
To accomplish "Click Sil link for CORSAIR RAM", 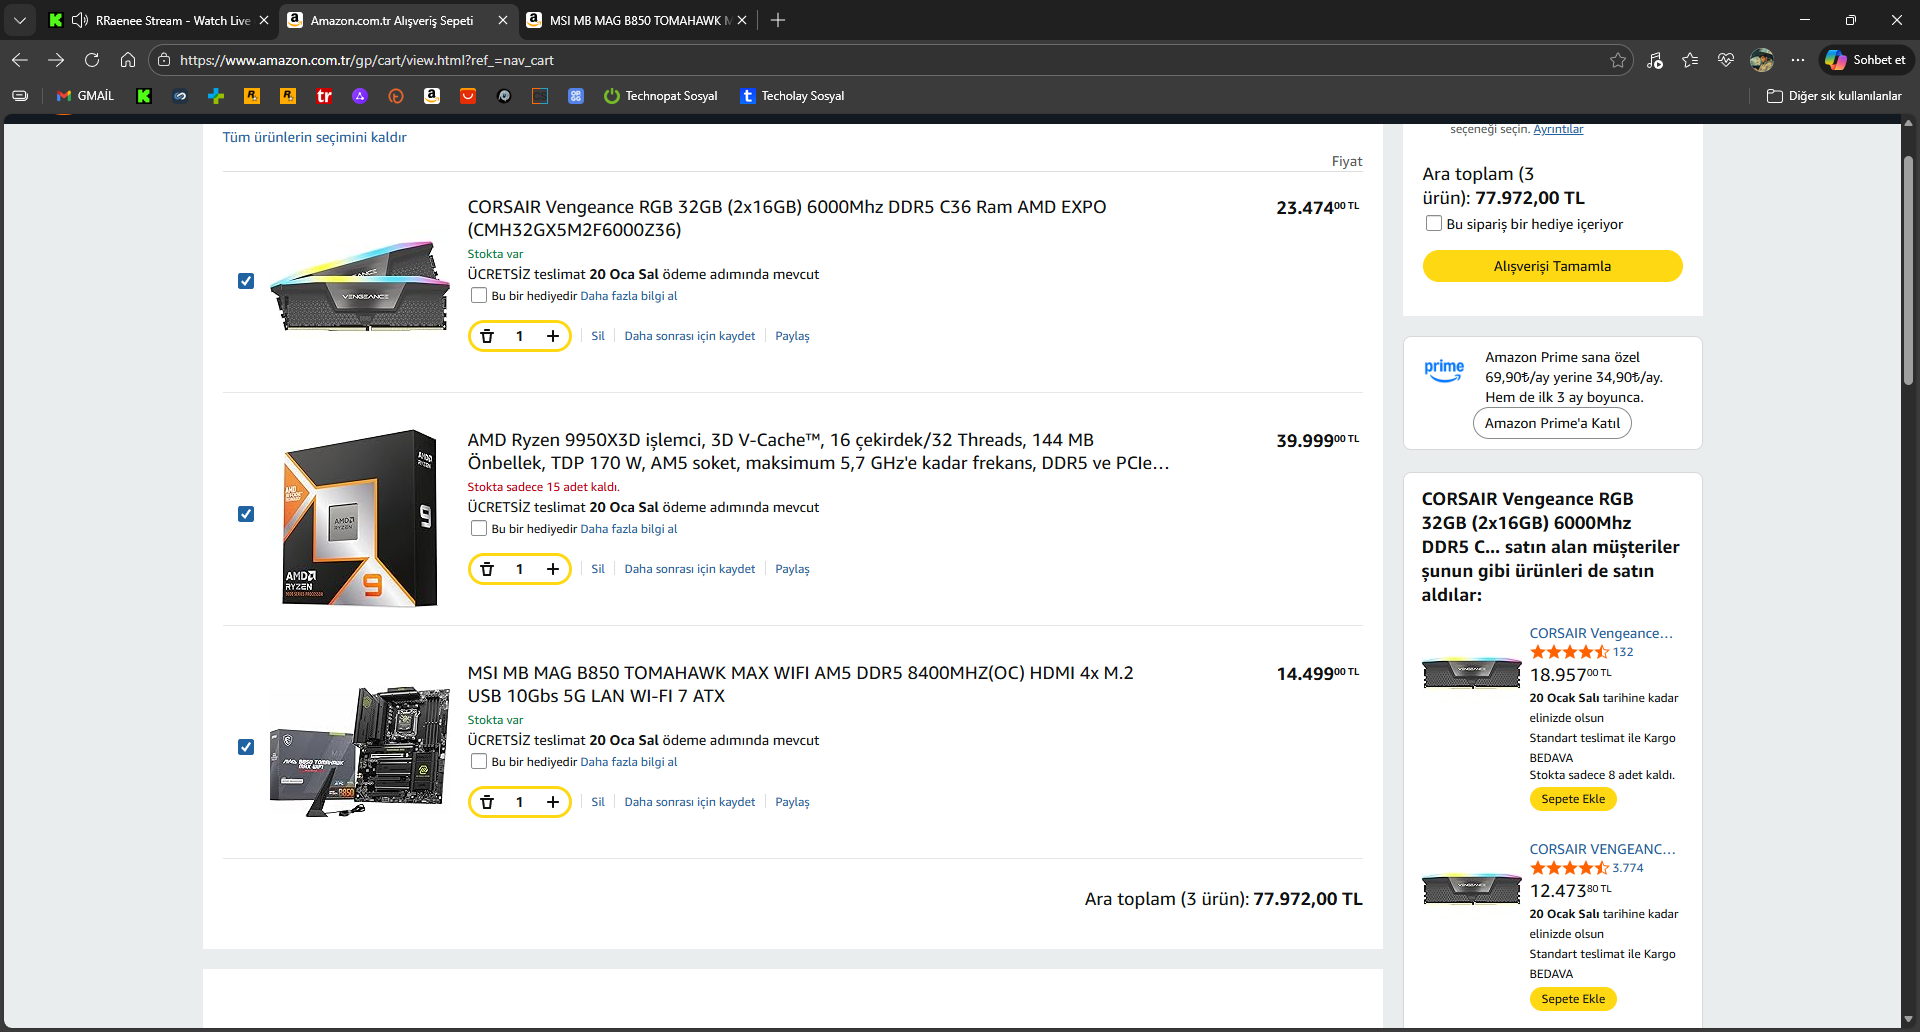I will click(x=598, y=336).
